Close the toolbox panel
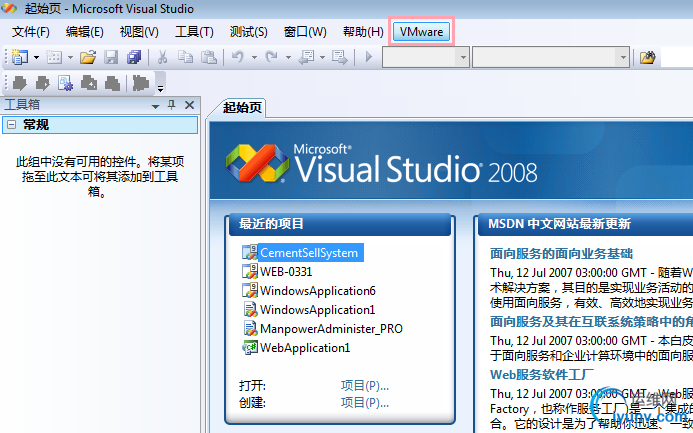The image size is (693, 433). coord(190,105)
